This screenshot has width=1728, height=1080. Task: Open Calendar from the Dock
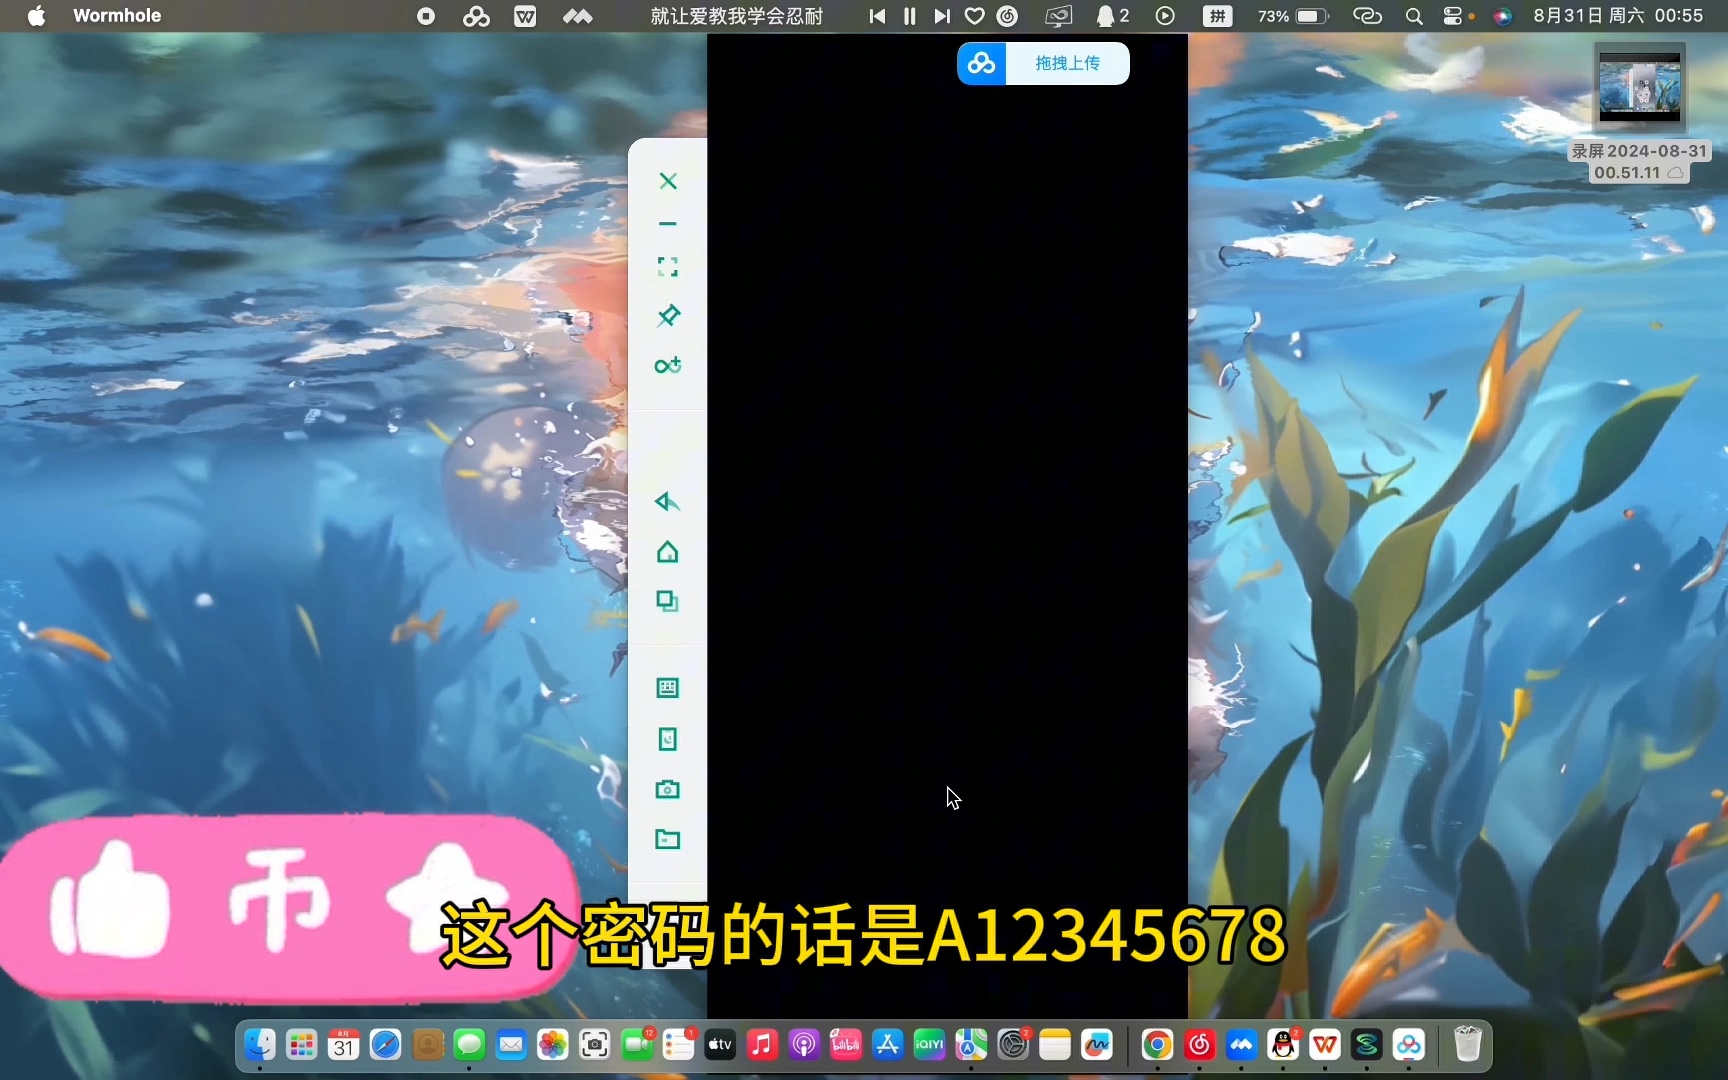(344, 1045)
